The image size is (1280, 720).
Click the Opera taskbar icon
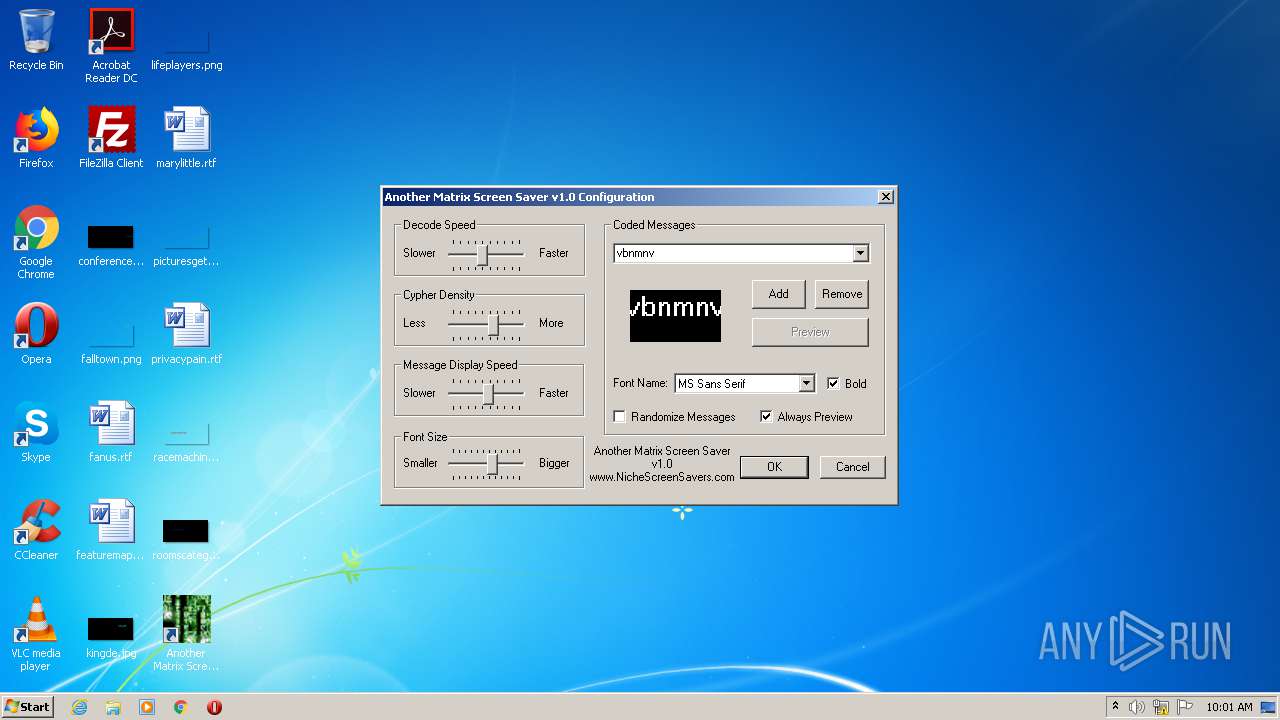[x=214, y=707]
